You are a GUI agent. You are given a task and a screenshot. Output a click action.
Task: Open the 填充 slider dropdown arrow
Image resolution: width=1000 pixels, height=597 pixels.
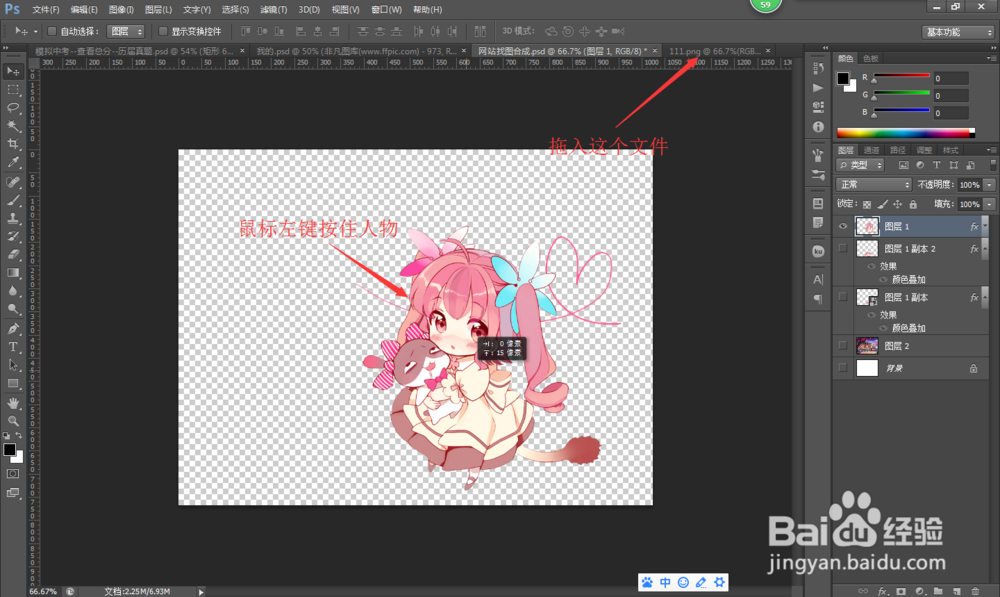pos(989,204)
